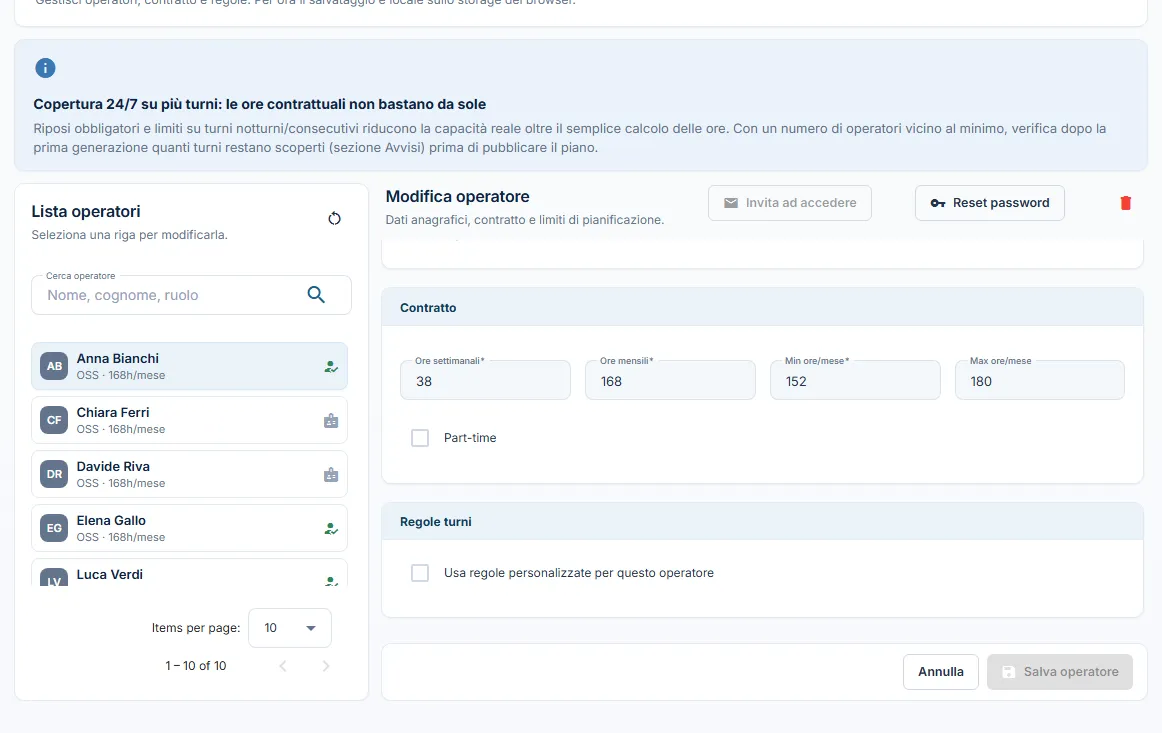
Task: Click the Ore mensili field
Action: (x=671, y=380)
